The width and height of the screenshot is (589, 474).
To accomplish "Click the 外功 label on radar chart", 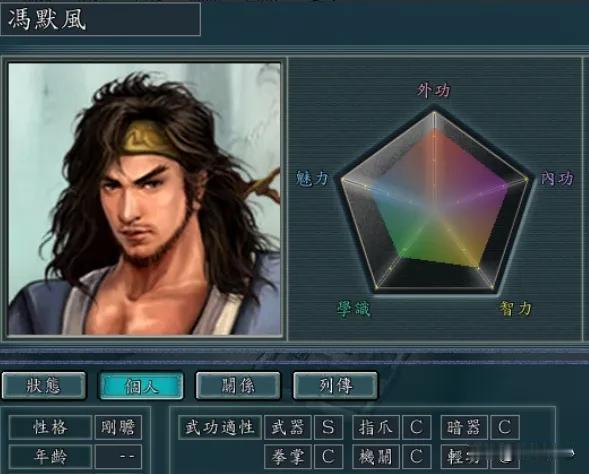I will (x=433, y=91).
